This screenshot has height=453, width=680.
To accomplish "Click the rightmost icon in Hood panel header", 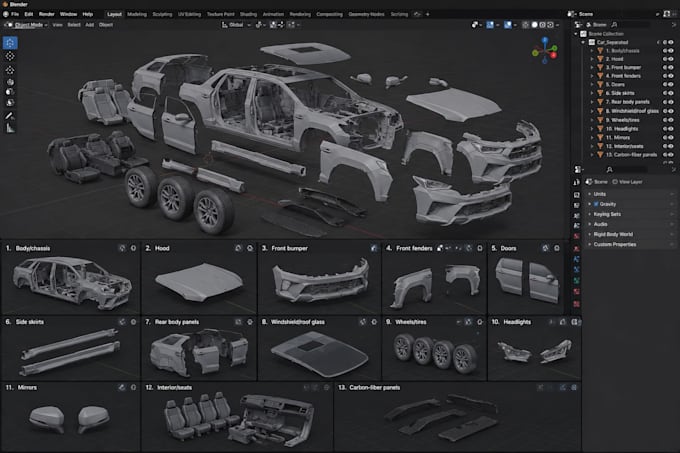I will pos(250,248).
